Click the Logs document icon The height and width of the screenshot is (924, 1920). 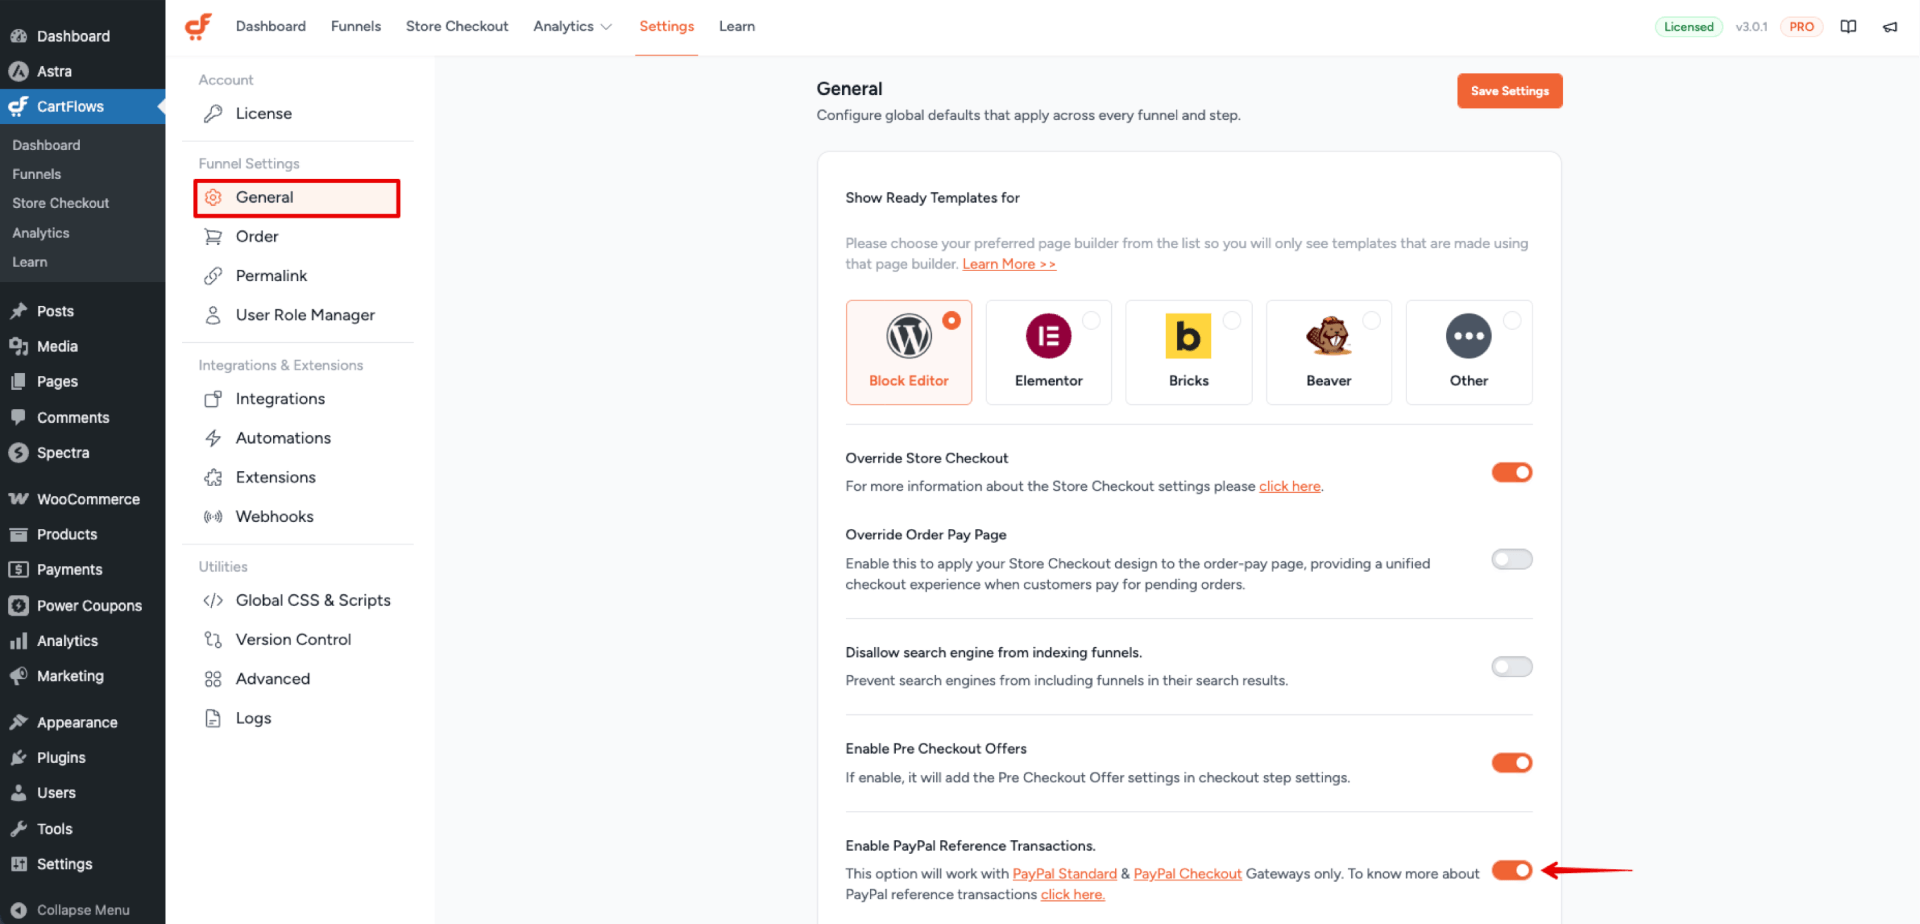click(x=213, y=718)
